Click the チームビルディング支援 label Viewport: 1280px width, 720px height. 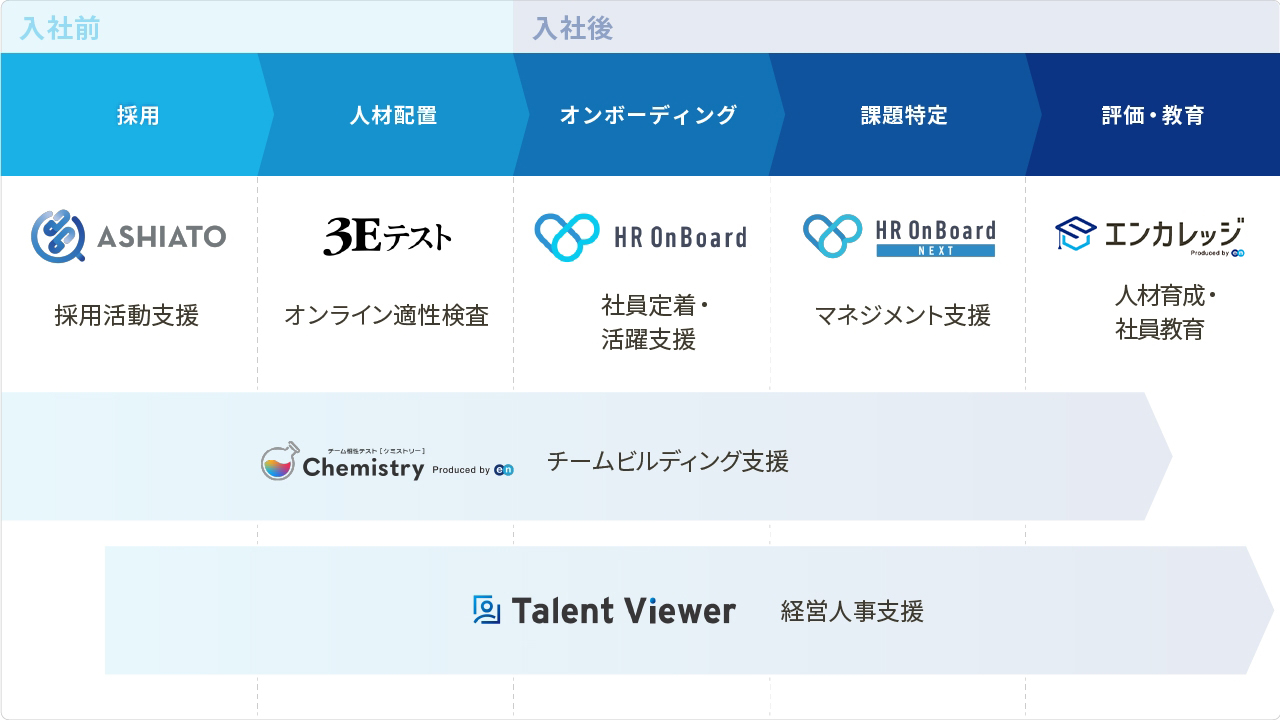667,461
